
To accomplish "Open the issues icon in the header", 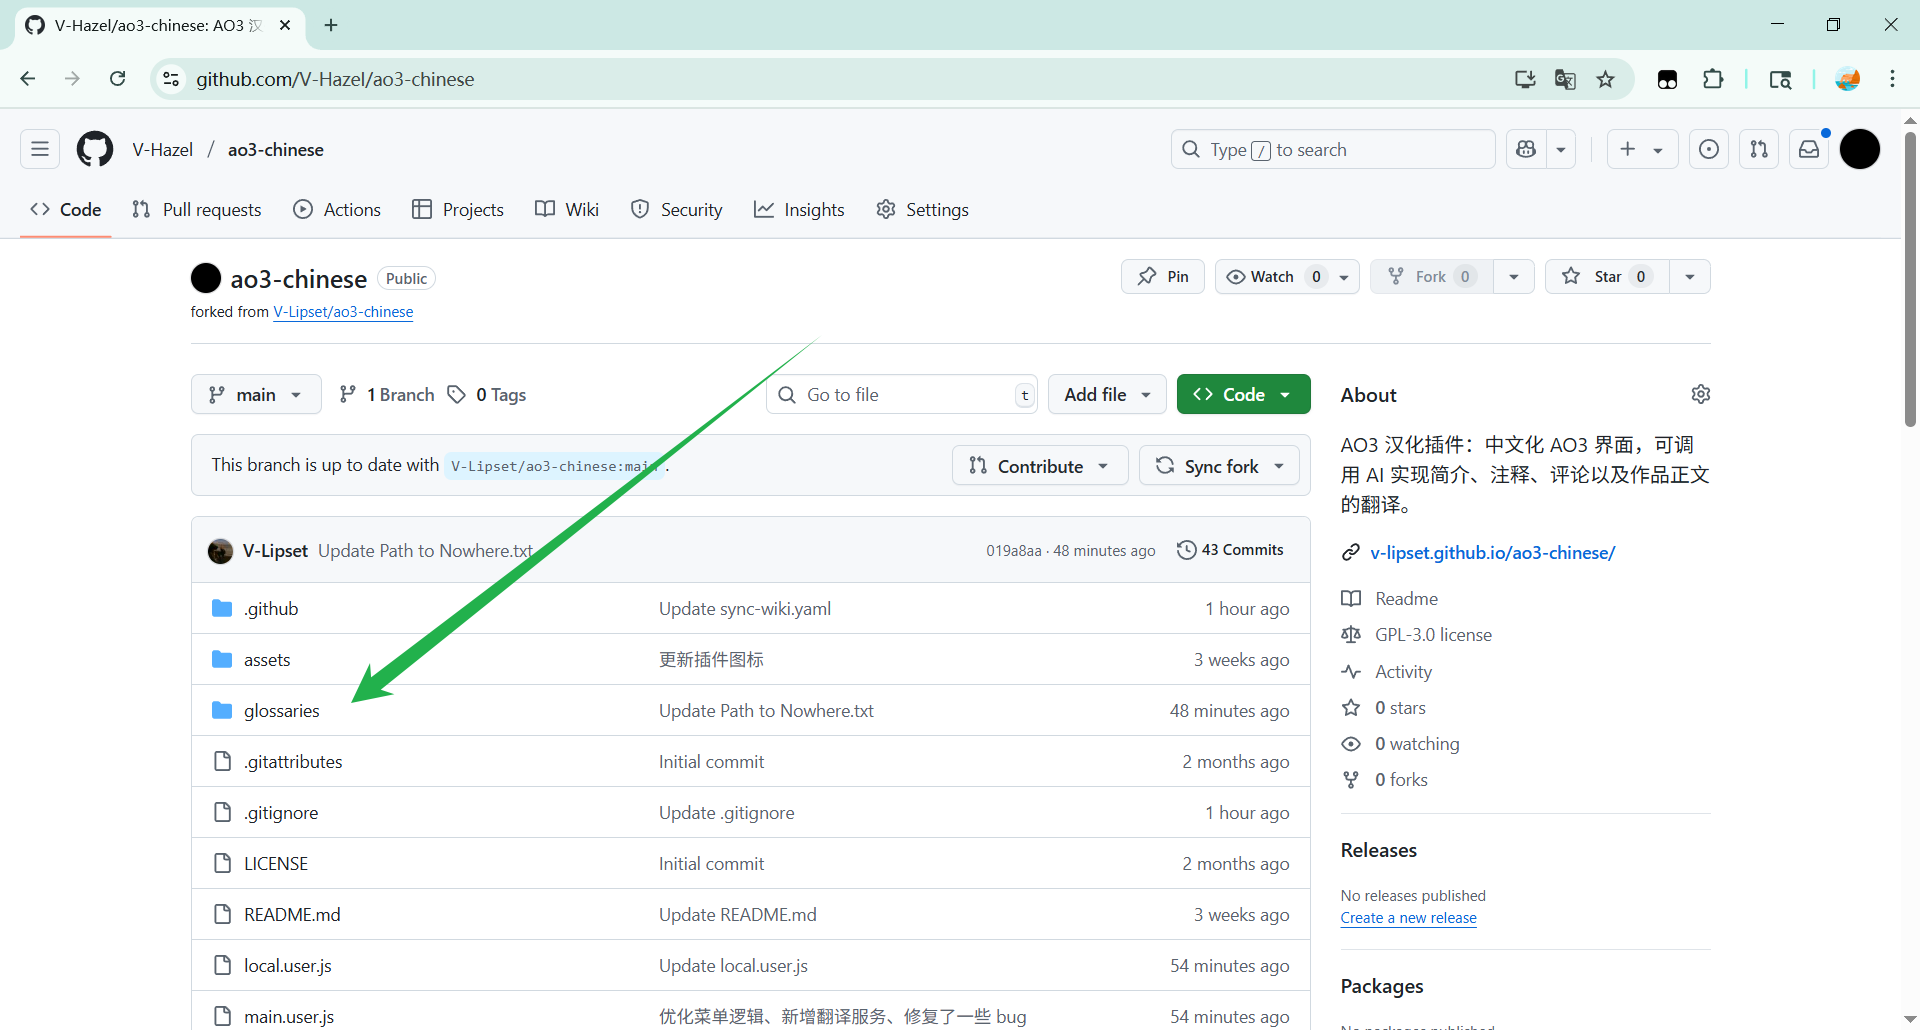I will tap(1709, 150).
